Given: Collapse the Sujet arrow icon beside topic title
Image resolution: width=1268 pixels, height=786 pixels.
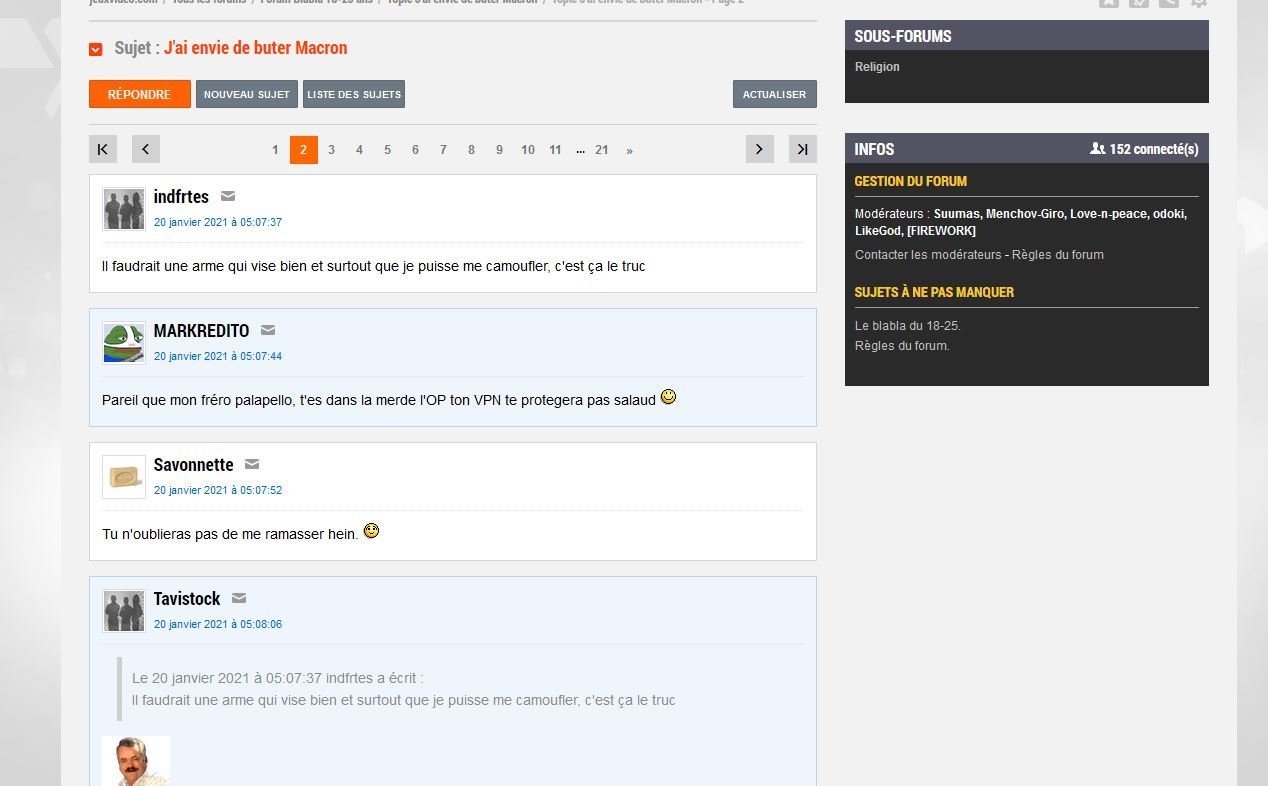Looking at the screenshot, I should pyautogui.click(x=96, y=49).
